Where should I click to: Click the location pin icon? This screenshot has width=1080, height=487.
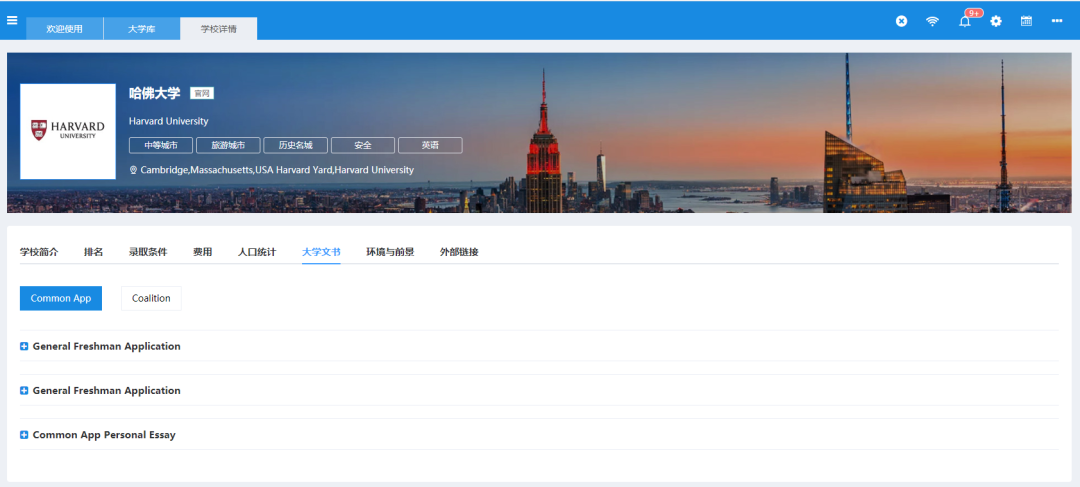(x=133, y=169)
